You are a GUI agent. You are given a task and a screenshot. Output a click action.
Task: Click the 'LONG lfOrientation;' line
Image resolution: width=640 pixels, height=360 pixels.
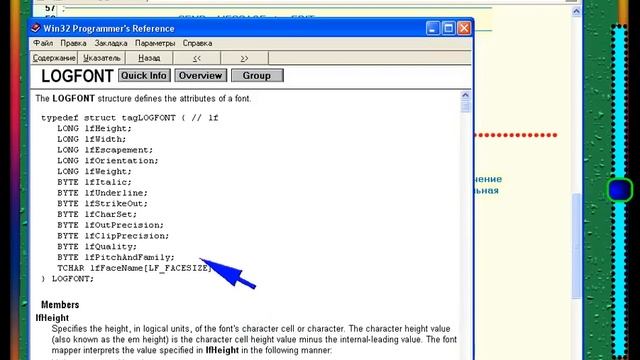pyautogui.click(x=108, y=161)
